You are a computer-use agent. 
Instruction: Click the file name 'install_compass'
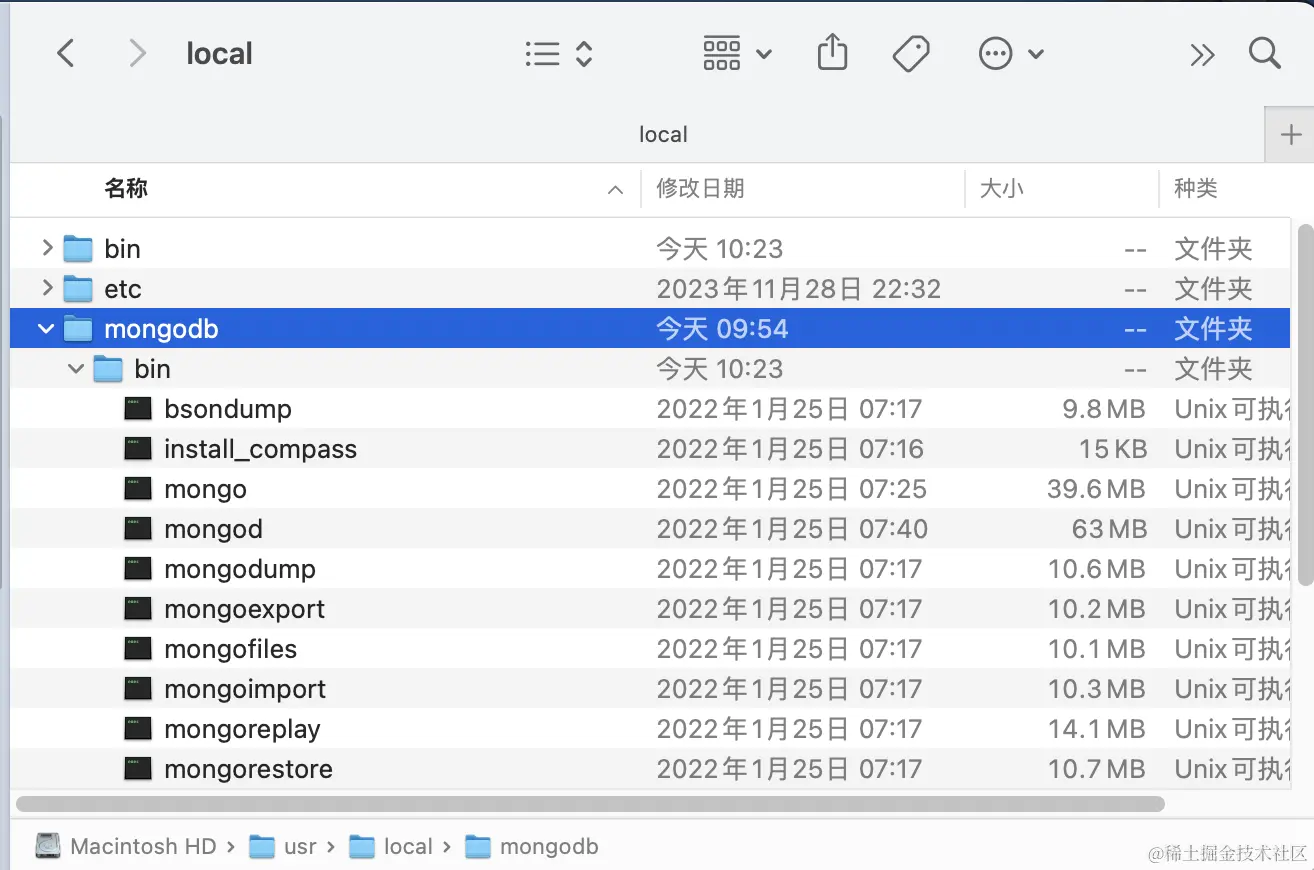(x=260, y=449)
